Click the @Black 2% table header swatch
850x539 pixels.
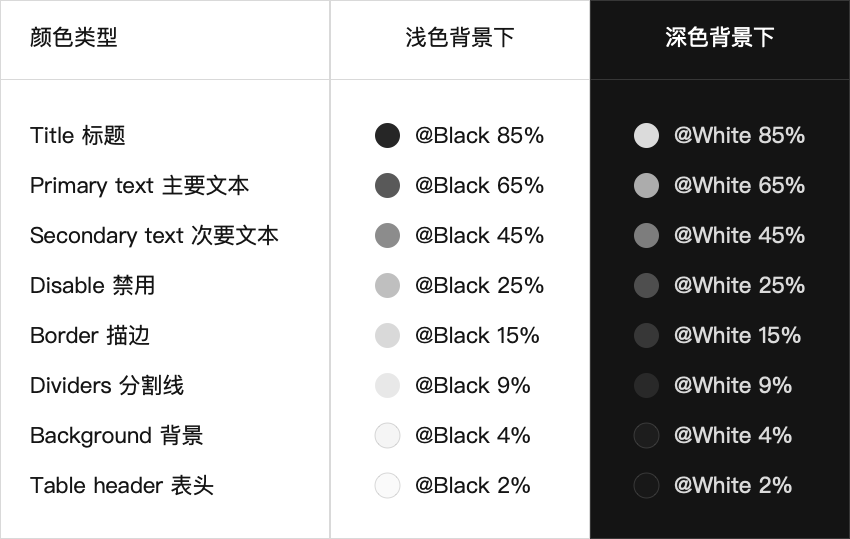coord(387,485)
